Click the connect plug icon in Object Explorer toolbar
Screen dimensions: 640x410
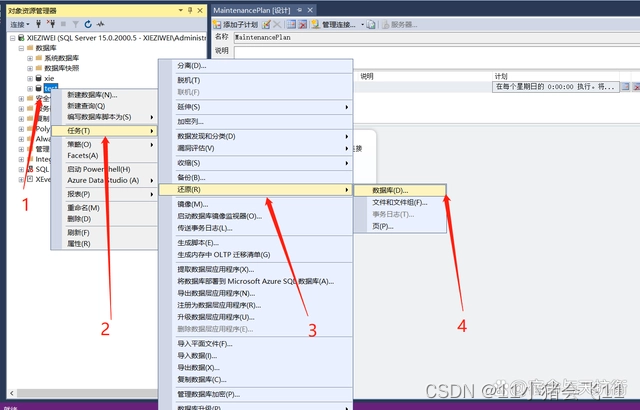pyautogui.click(x=38, y=24)
